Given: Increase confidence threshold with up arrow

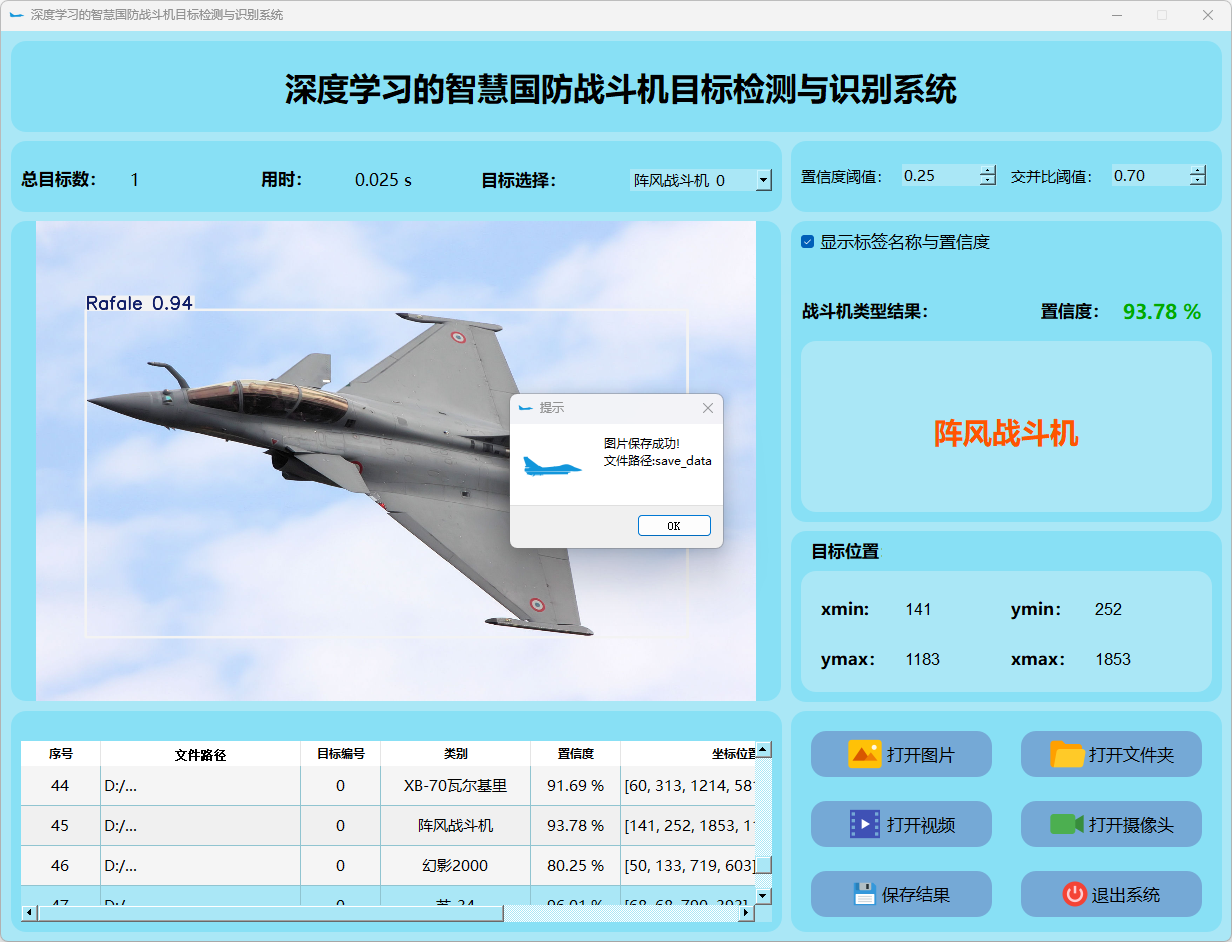Looking at the screenshot, I should [988, 171].
